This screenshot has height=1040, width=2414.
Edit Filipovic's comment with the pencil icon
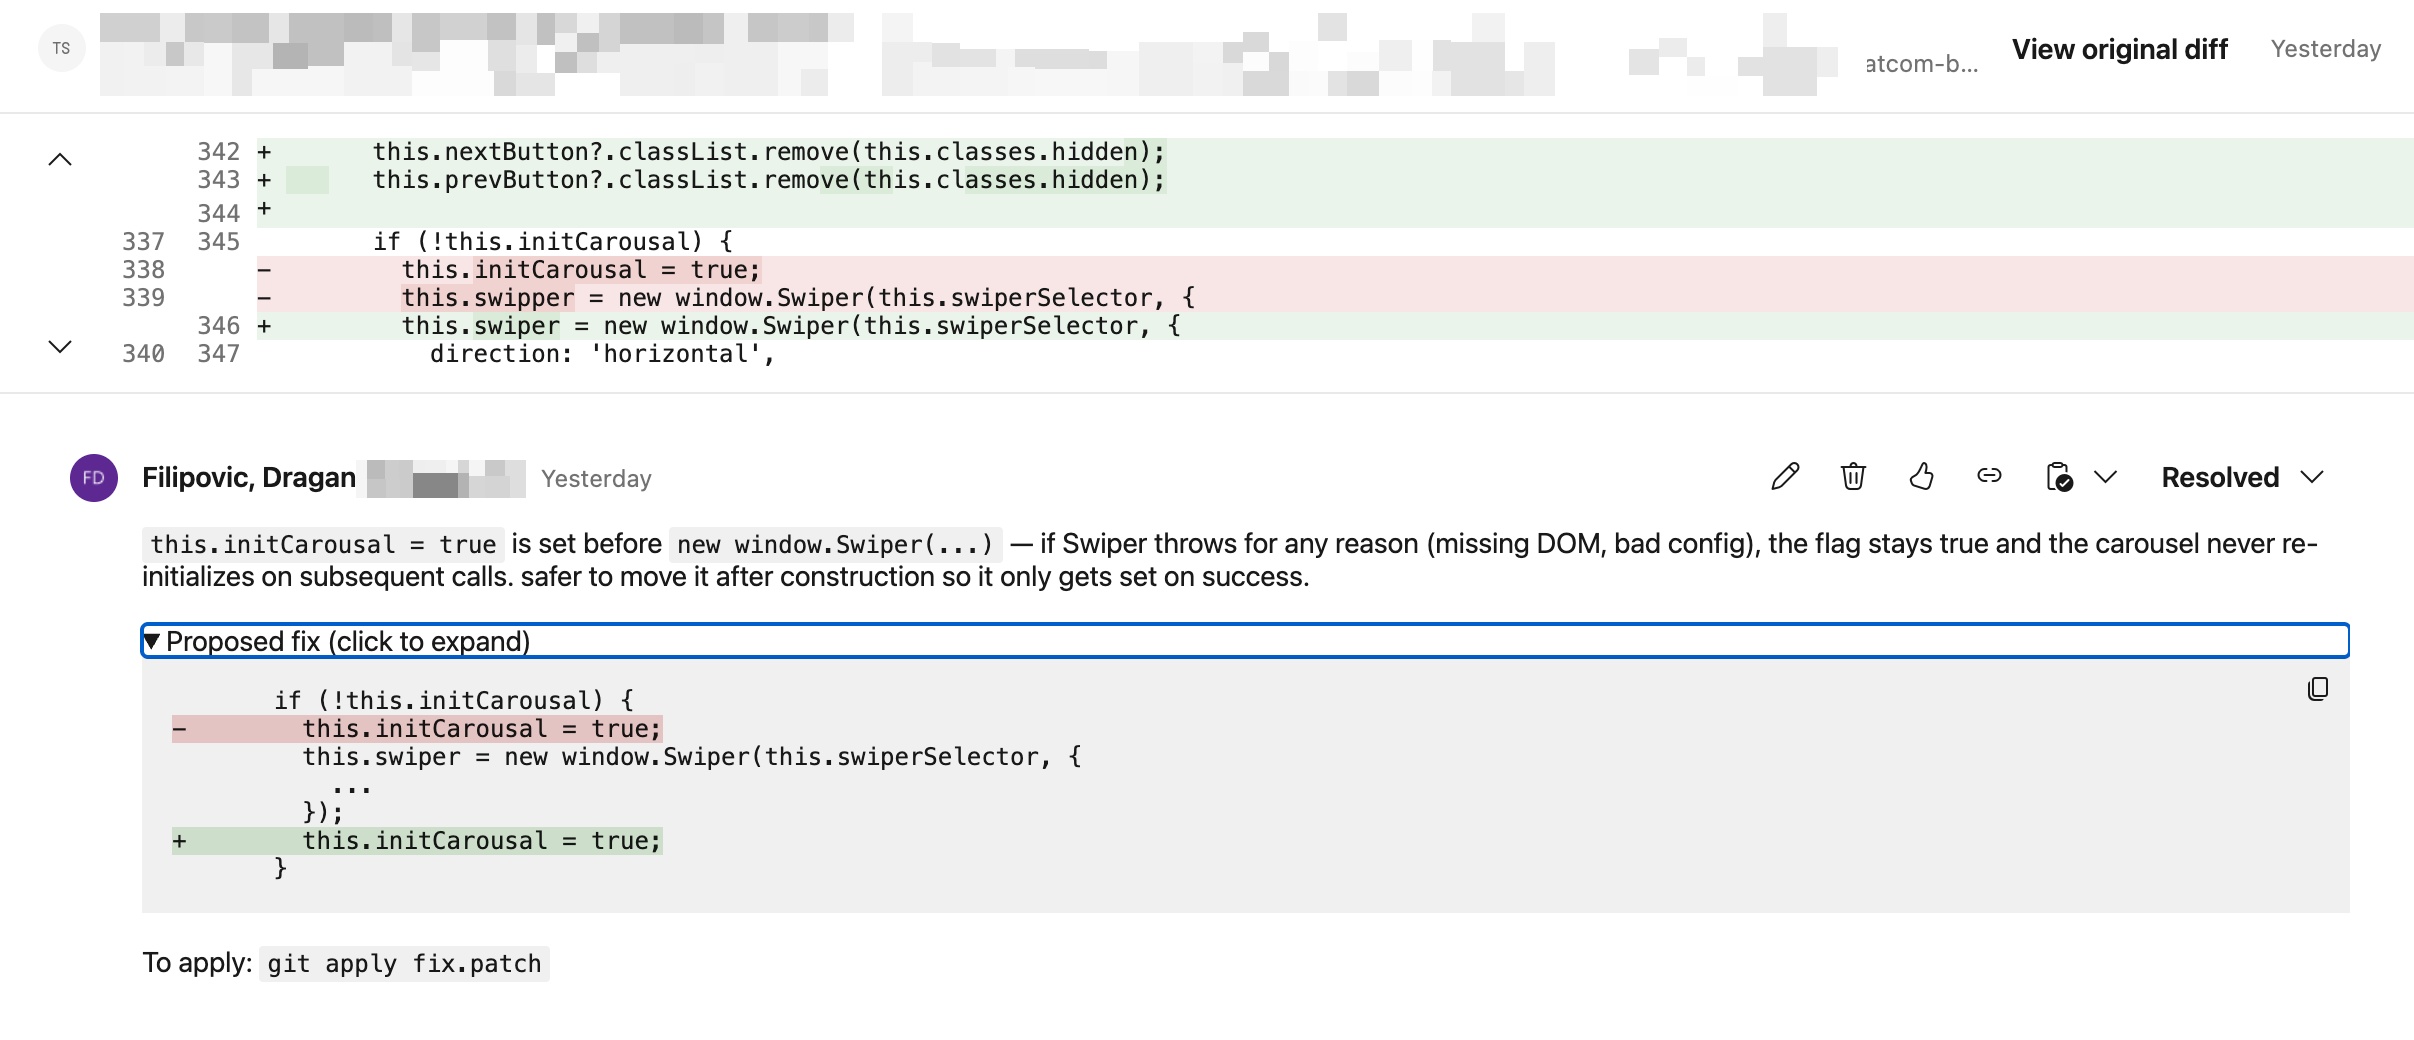(x=1786, y=477)
